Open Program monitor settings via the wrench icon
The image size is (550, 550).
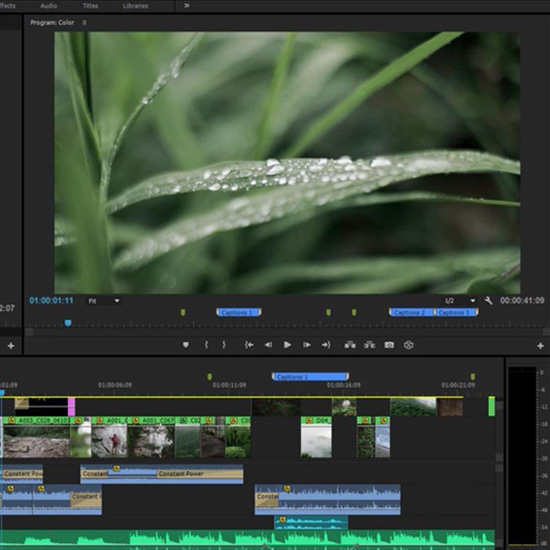[x=488, y=301]
